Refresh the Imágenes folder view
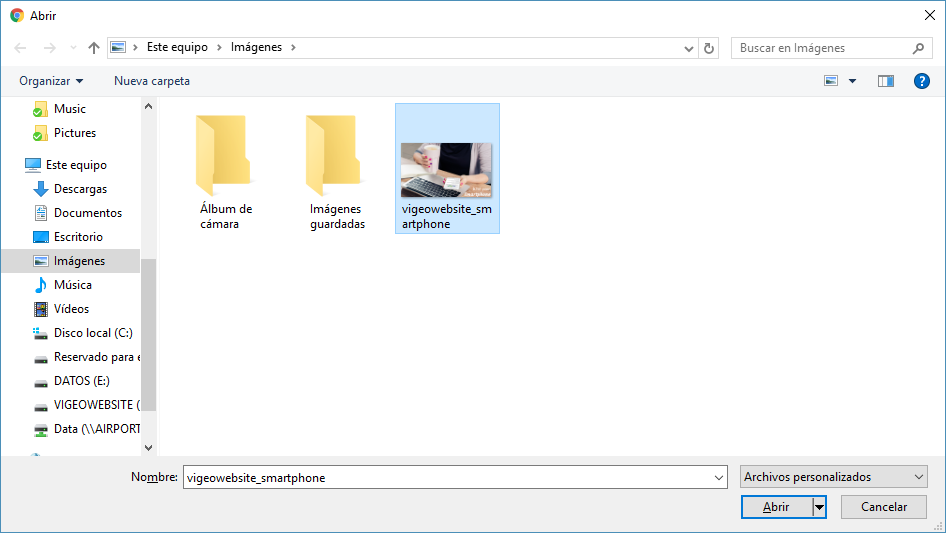 click(x=709, y=48)
